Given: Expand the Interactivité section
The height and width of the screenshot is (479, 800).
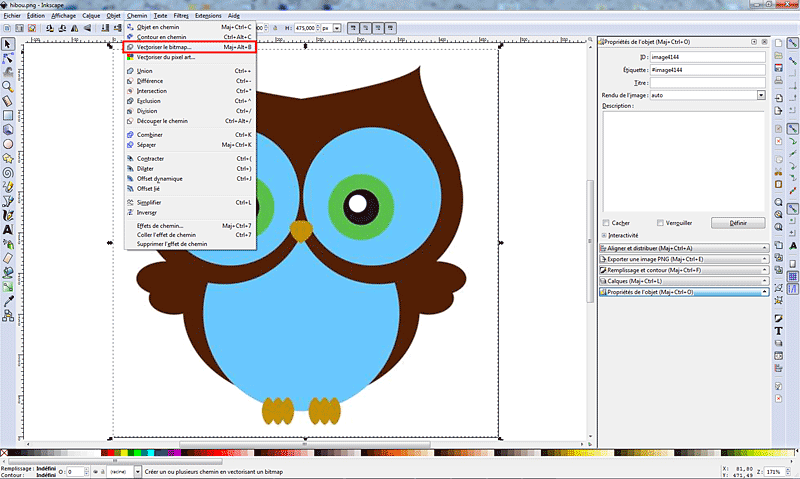Looking at the screenshot, I should coord(605,235).
